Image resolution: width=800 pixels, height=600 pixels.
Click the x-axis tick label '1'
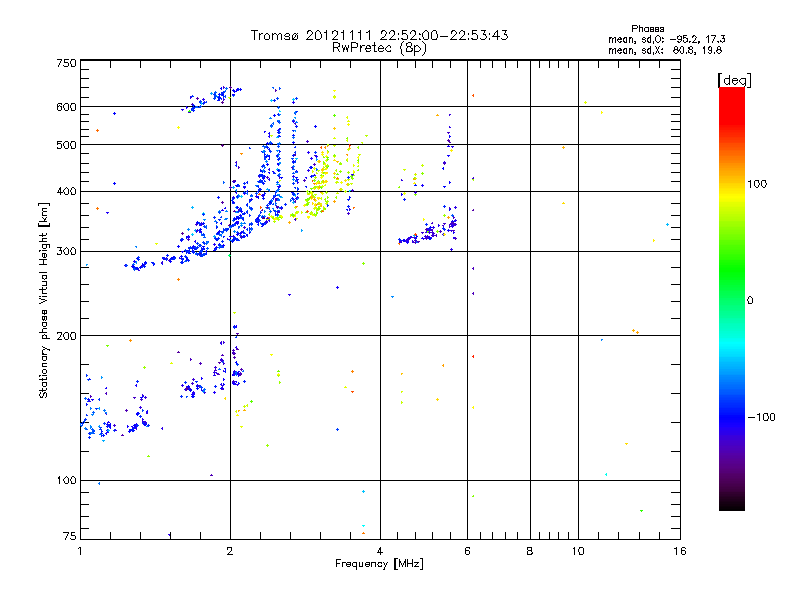point(80,551)
